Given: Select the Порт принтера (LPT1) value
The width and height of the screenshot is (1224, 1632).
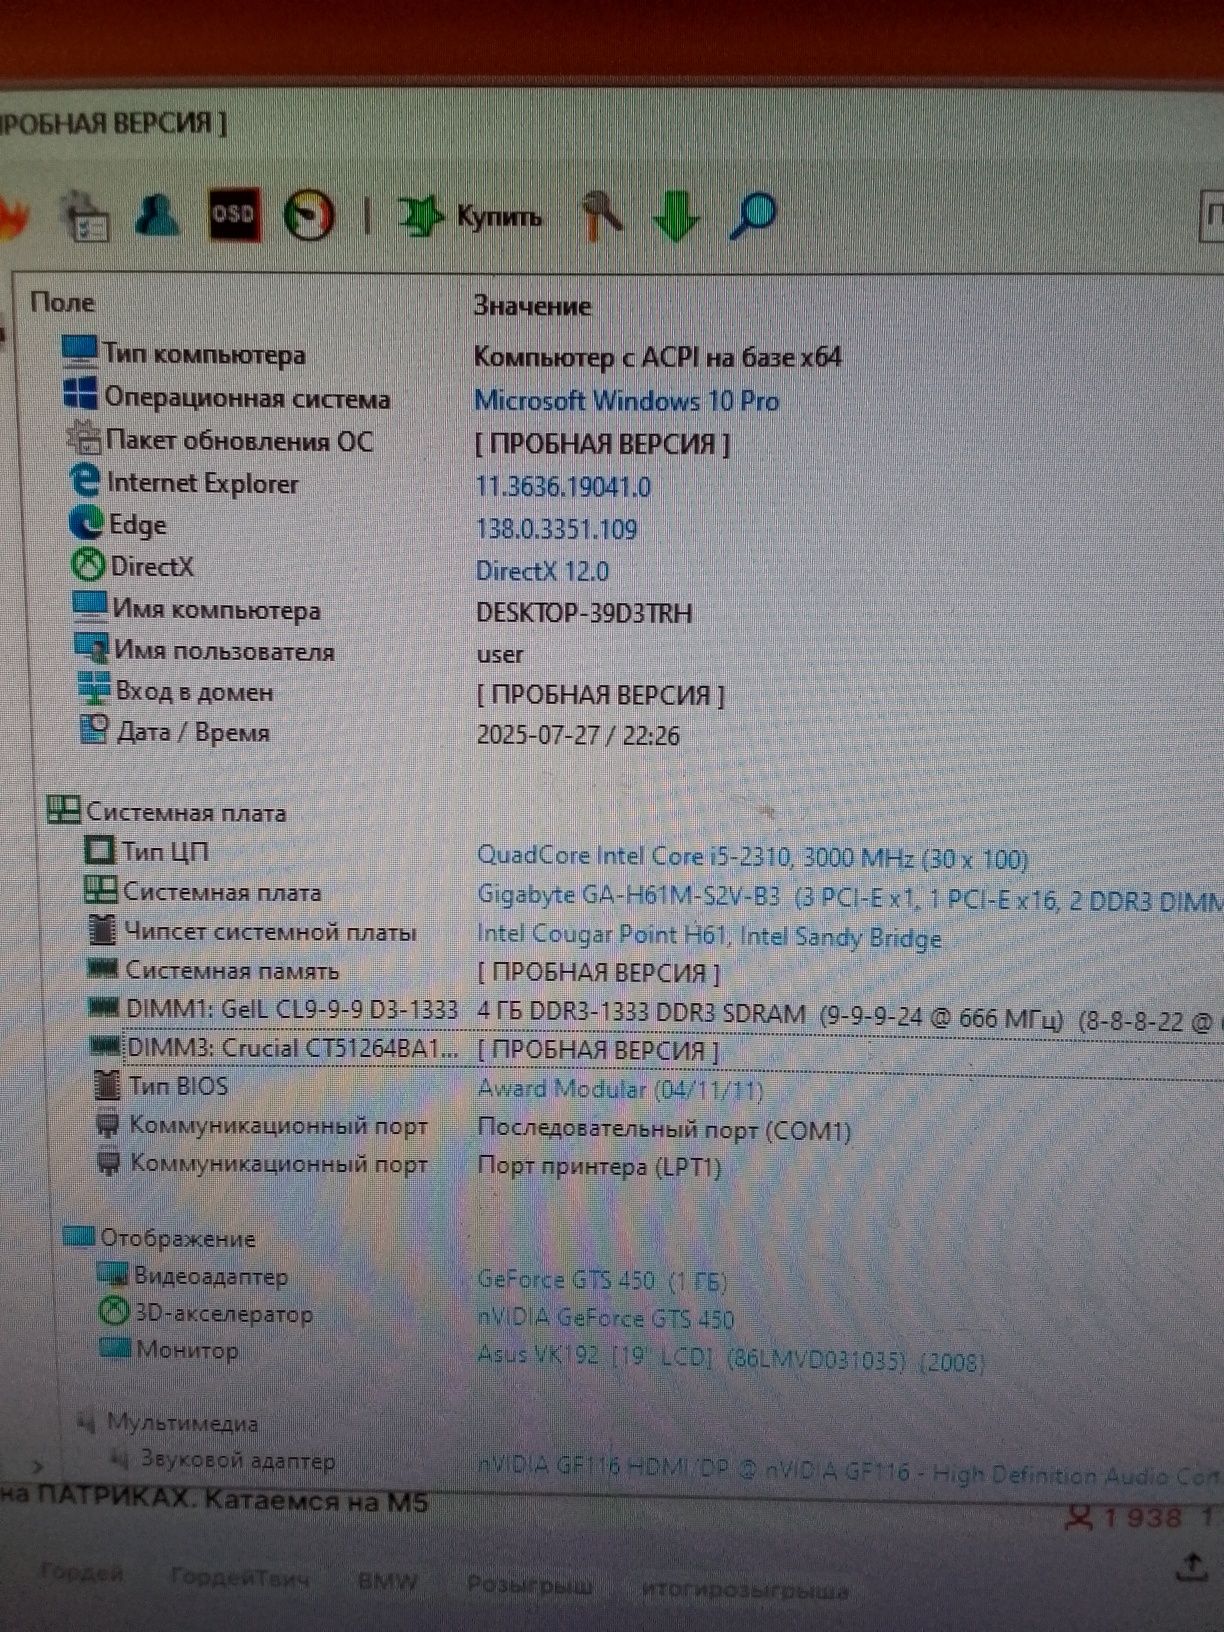Looking at the screenshot, I should pyautogui.click(x=599, y=1167).
